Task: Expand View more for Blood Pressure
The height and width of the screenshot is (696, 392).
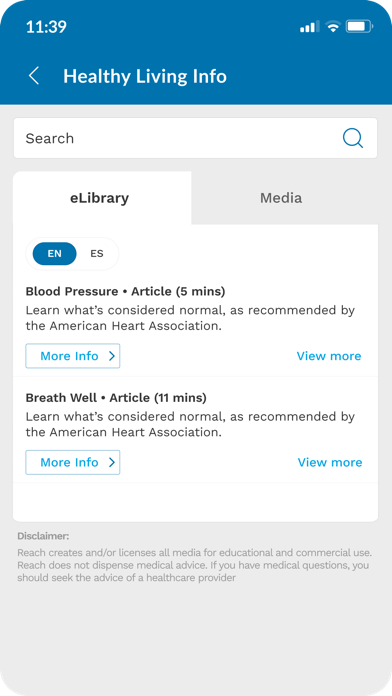Action: point(329,356)
